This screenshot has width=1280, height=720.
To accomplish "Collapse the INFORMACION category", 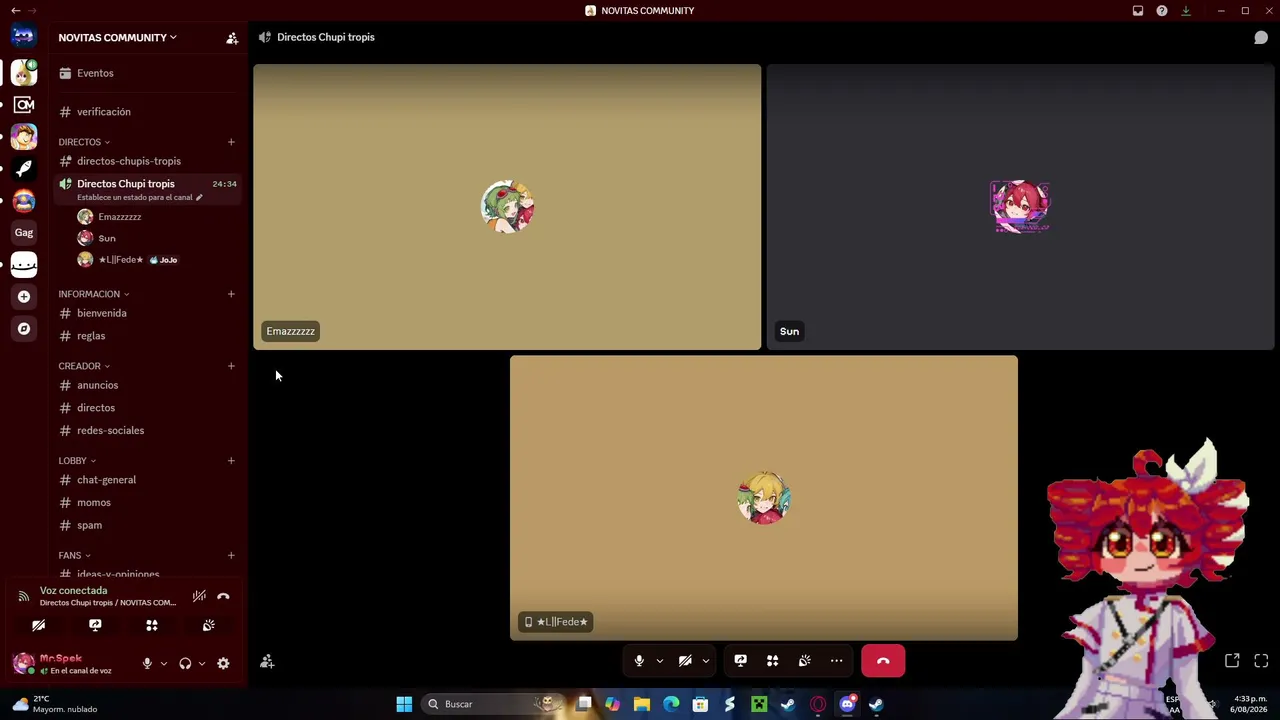I will click(94, 294).
